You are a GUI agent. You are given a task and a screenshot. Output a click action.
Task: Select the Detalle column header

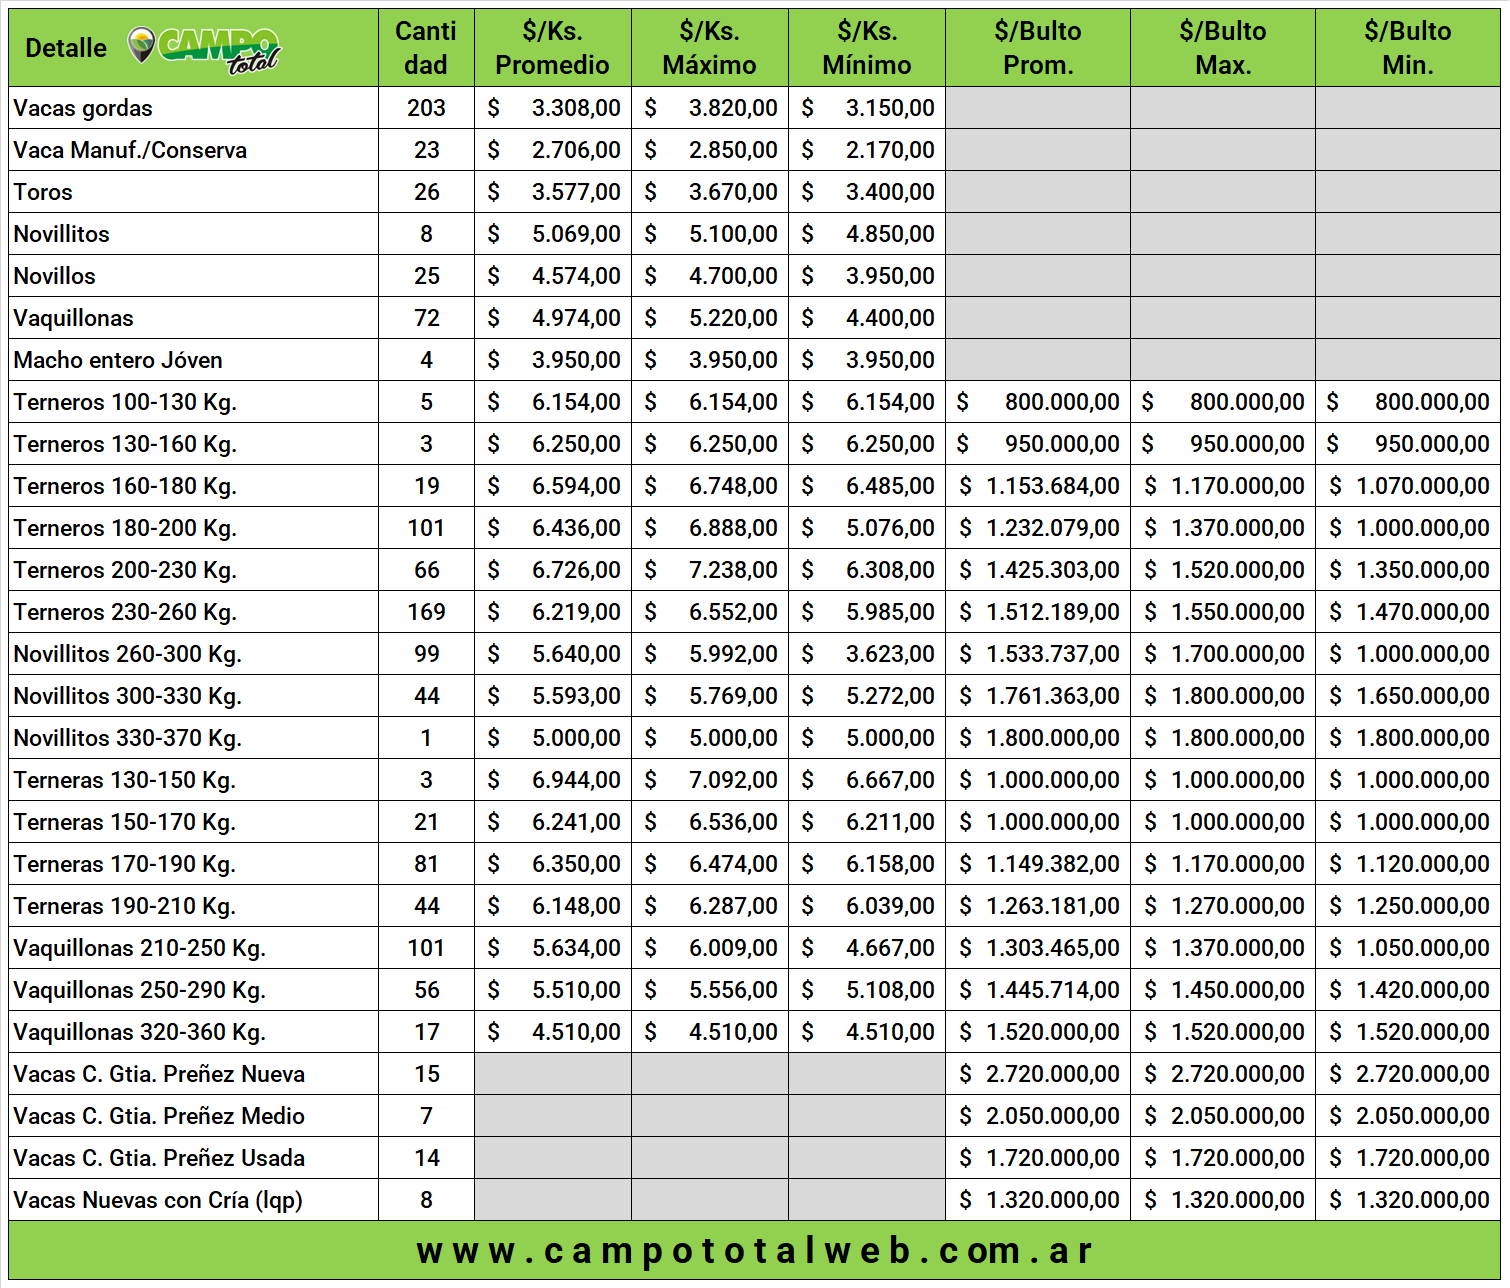(x=66, y=48)
